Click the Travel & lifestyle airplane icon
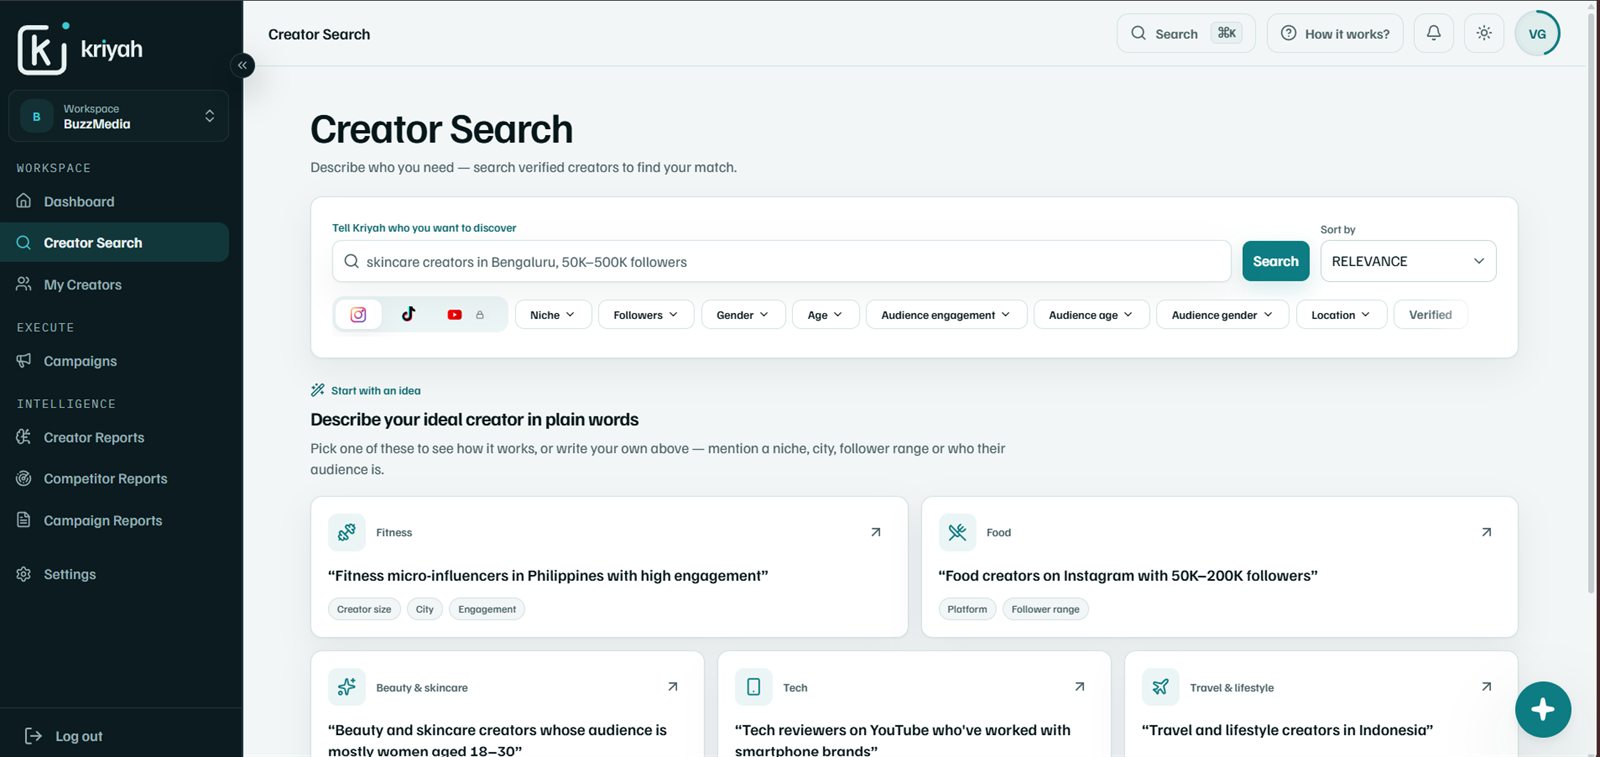 (x=1160, y=687)
